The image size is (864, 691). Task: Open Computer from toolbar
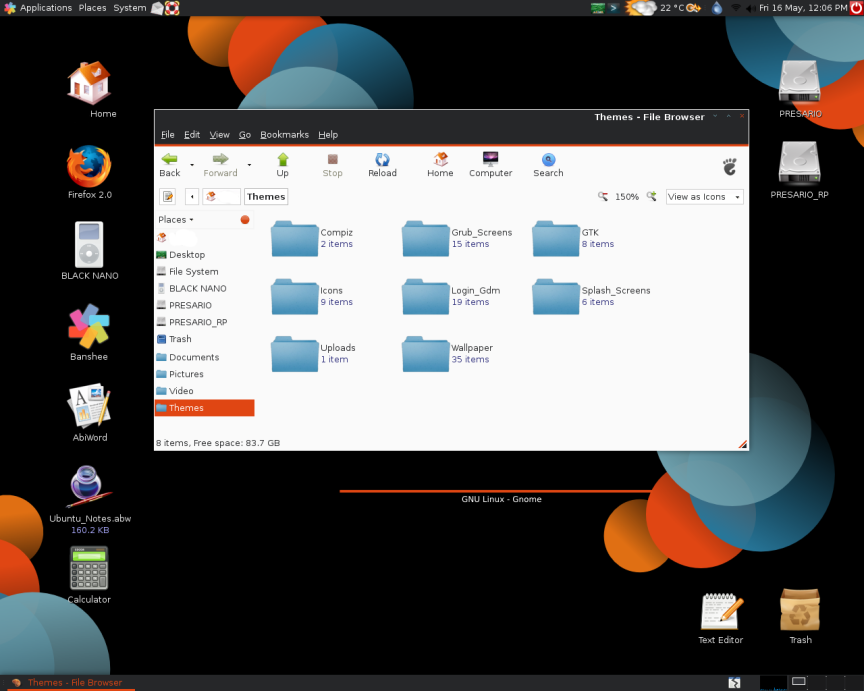pyautogui.click(x=490, y=165)
